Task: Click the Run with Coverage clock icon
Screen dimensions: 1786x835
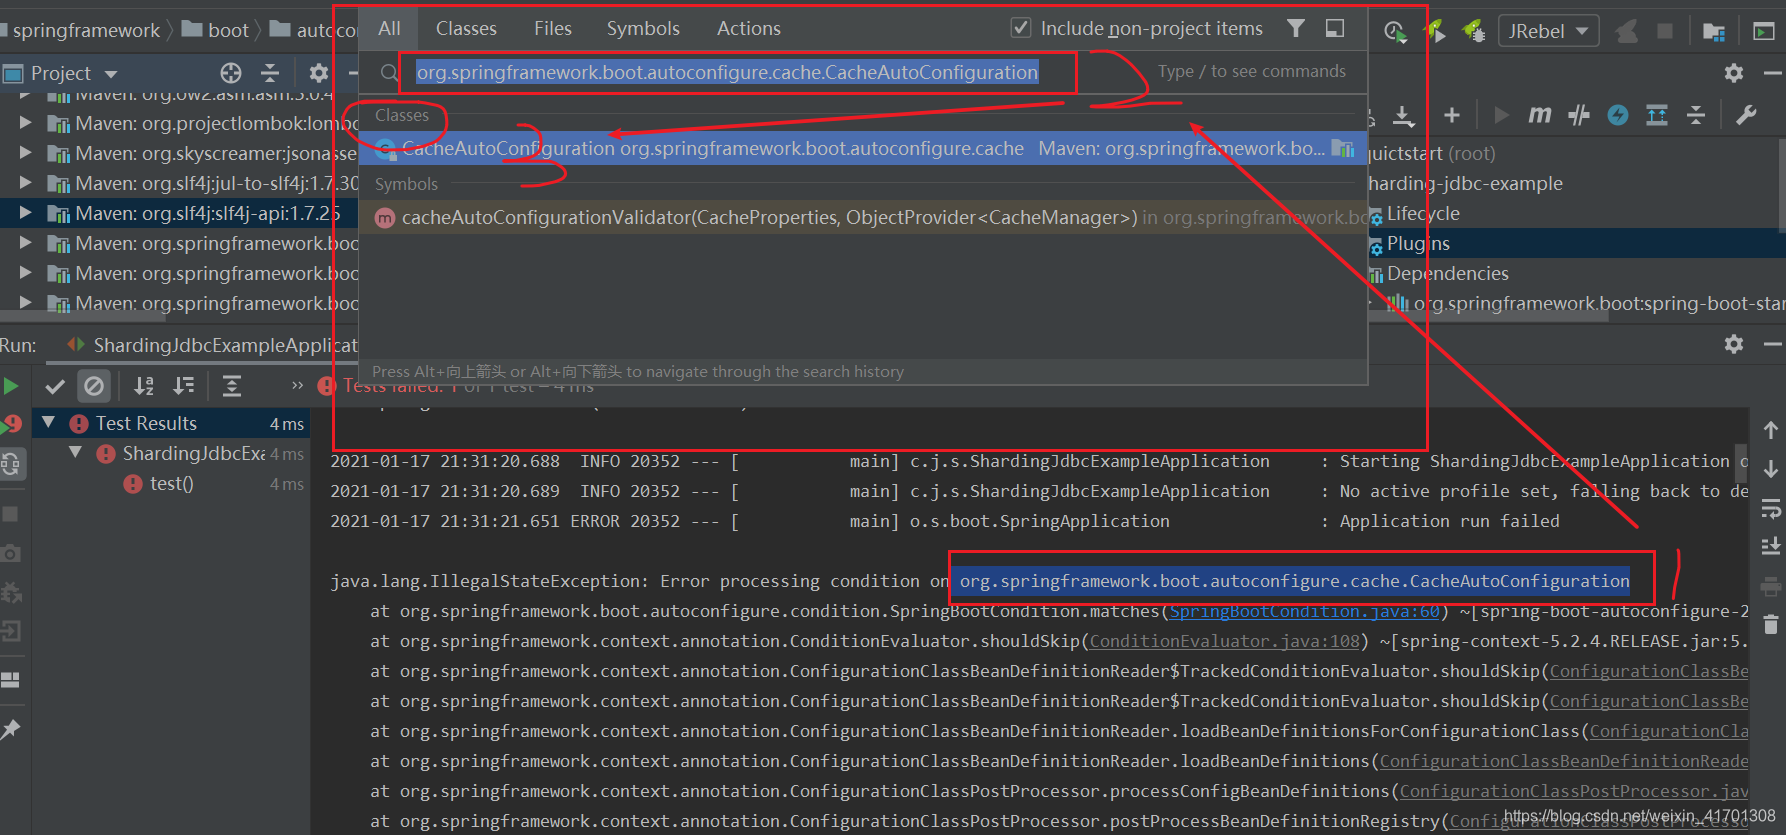Action: 1395,31
